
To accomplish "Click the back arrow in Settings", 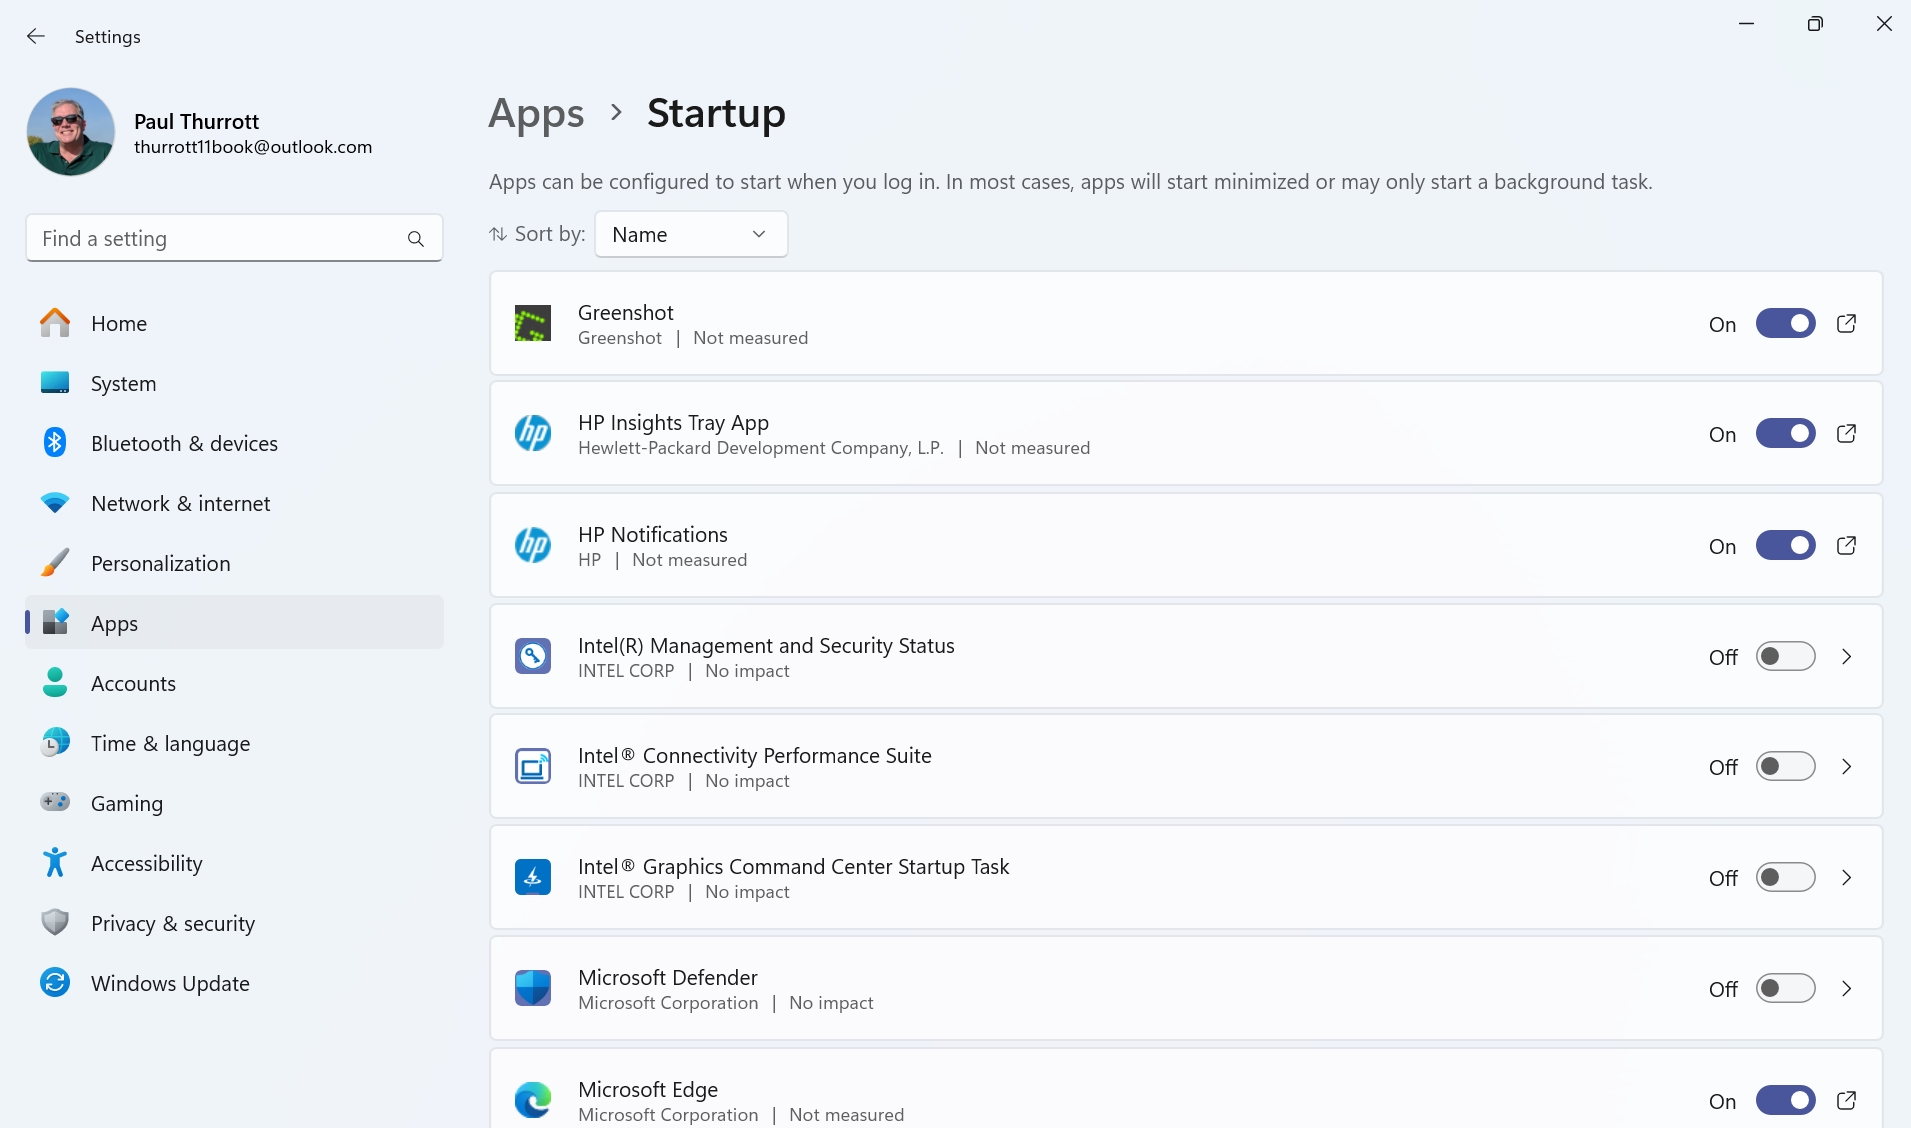I will pyautogui.click(x=36, y=36).
